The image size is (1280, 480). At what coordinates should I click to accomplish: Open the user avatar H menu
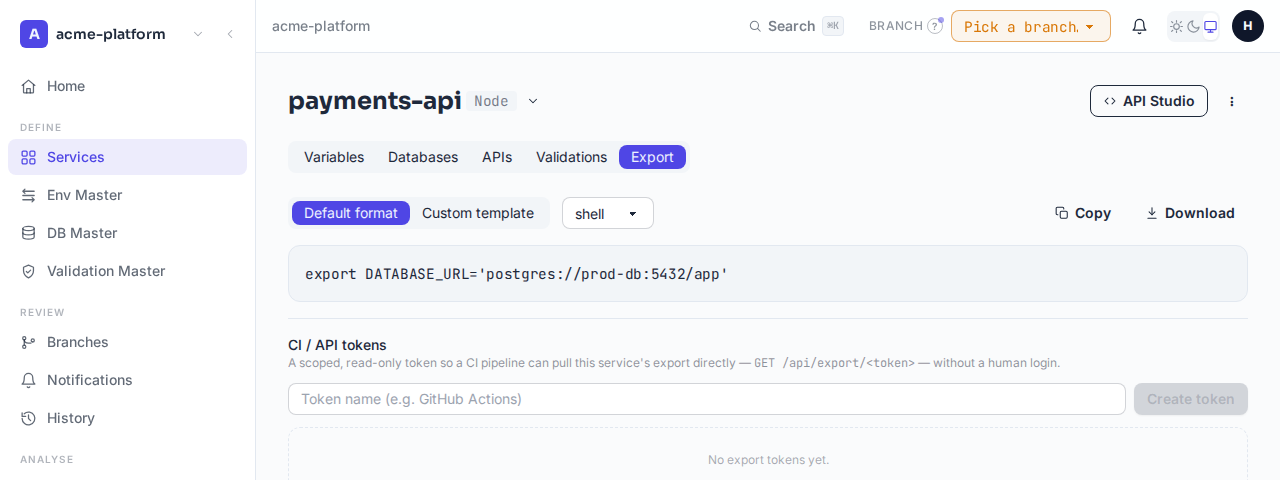click(1248, 26)
